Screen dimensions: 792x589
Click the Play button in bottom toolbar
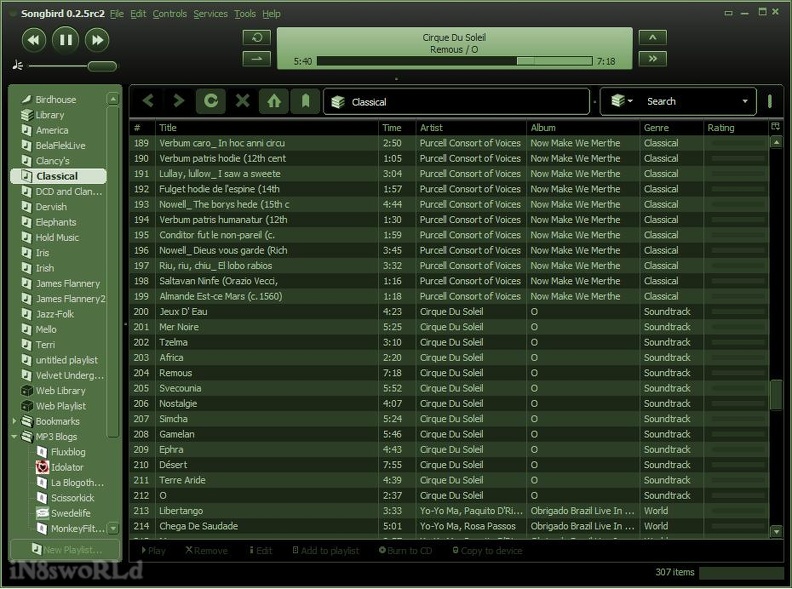tap(154, 551)
